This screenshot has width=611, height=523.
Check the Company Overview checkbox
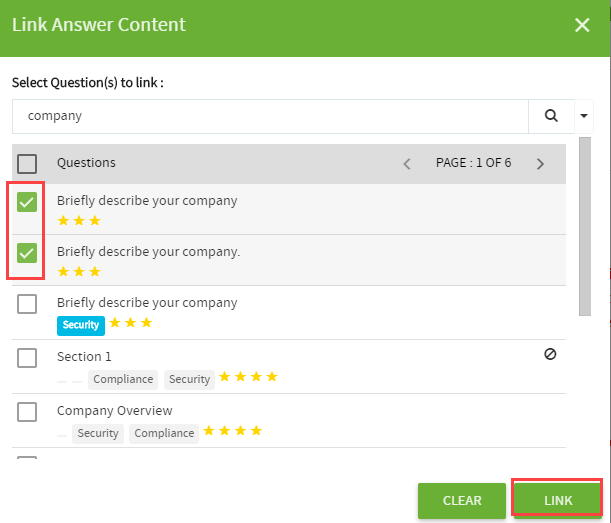coord(27,412)
